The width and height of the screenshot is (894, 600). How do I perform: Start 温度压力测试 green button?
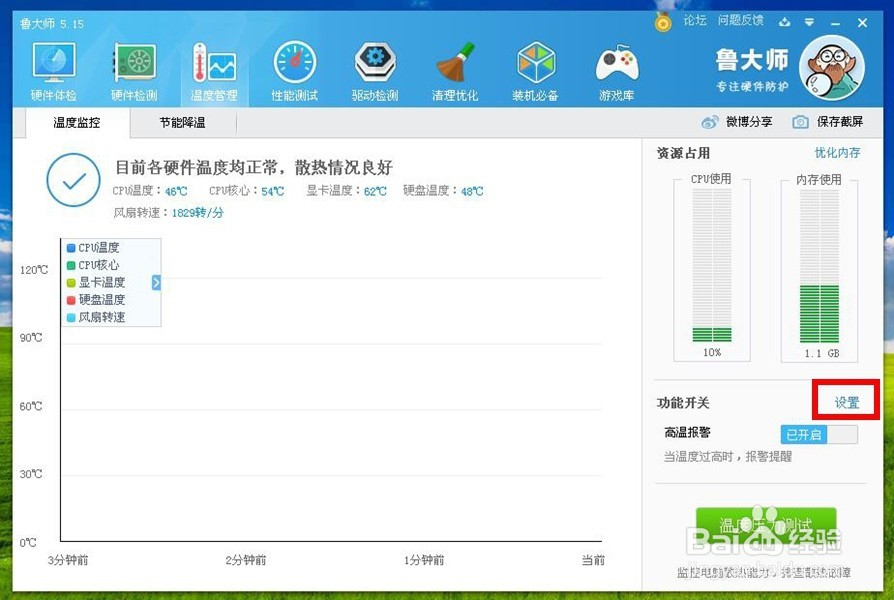[766, 526]
